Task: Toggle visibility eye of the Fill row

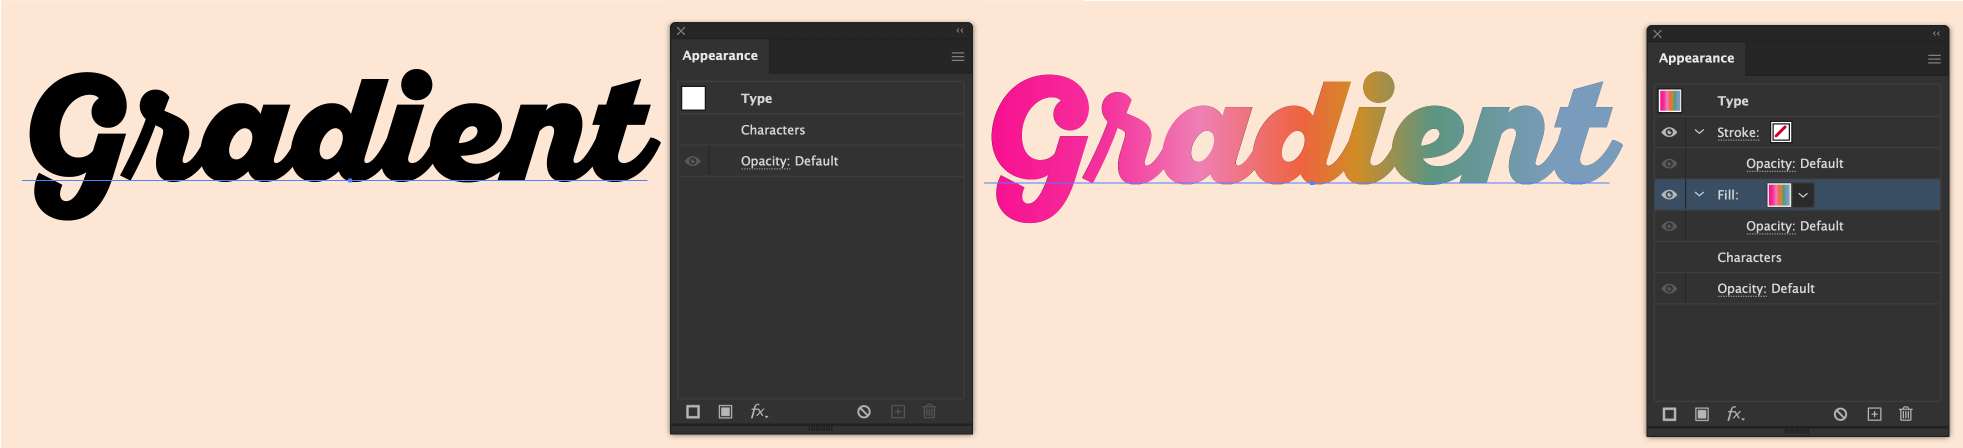Action: [x=1669, y=195]
